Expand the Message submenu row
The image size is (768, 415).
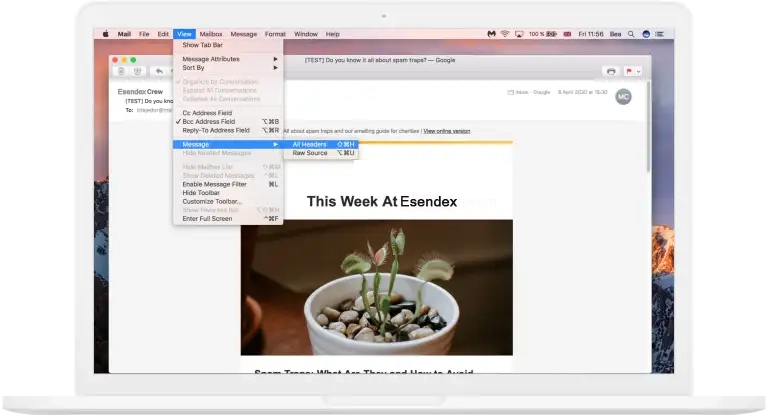point(228,144)
